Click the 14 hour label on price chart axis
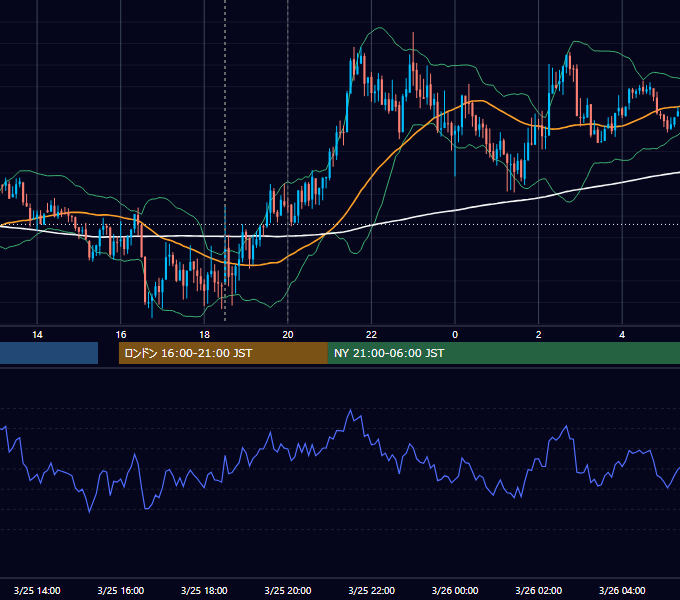The width and height of the screenshot is (680, 600). (x=37, y=335)
